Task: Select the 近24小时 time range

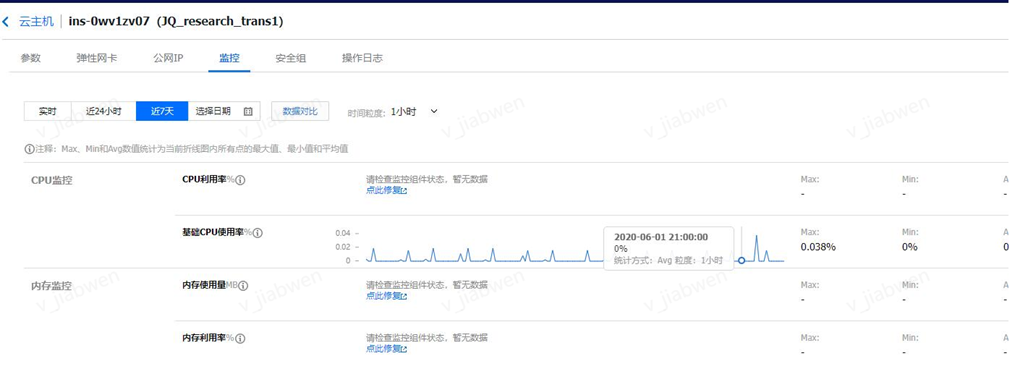Action: (103, 111)
